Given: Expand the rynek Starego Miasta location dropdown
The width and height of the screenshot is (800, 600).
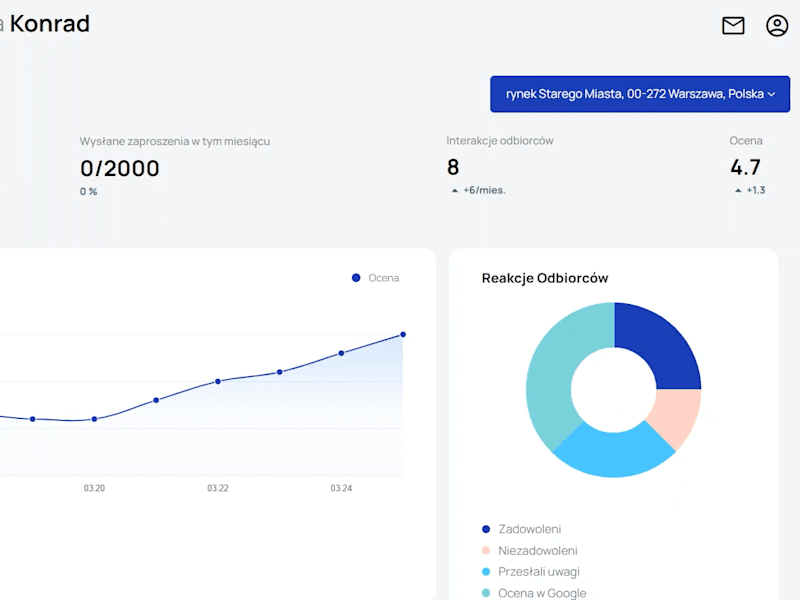Looking at the screenshot, I should click(640, 94).
